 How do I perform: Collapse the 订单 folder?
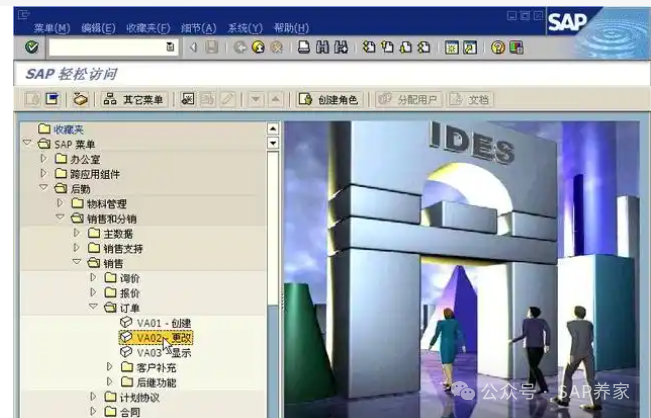(93, 307)
